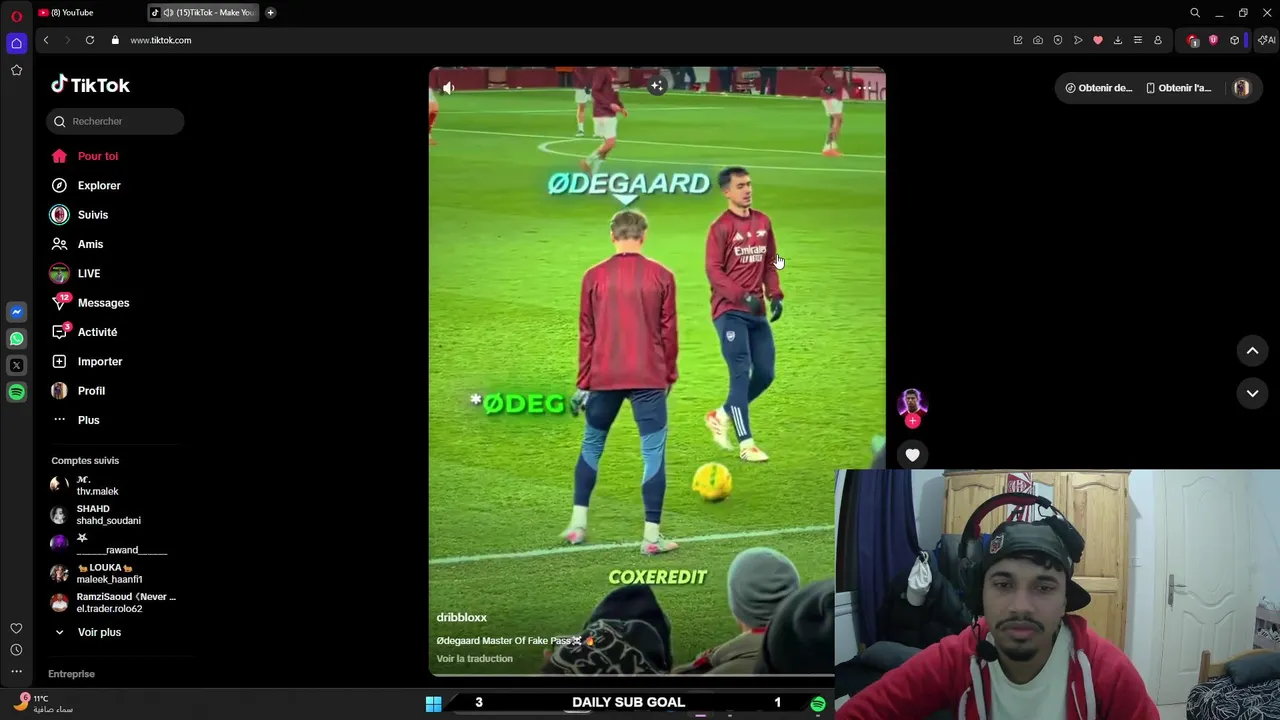
Task: Open dribbloxx creator avatar
Action: [912, 404]
